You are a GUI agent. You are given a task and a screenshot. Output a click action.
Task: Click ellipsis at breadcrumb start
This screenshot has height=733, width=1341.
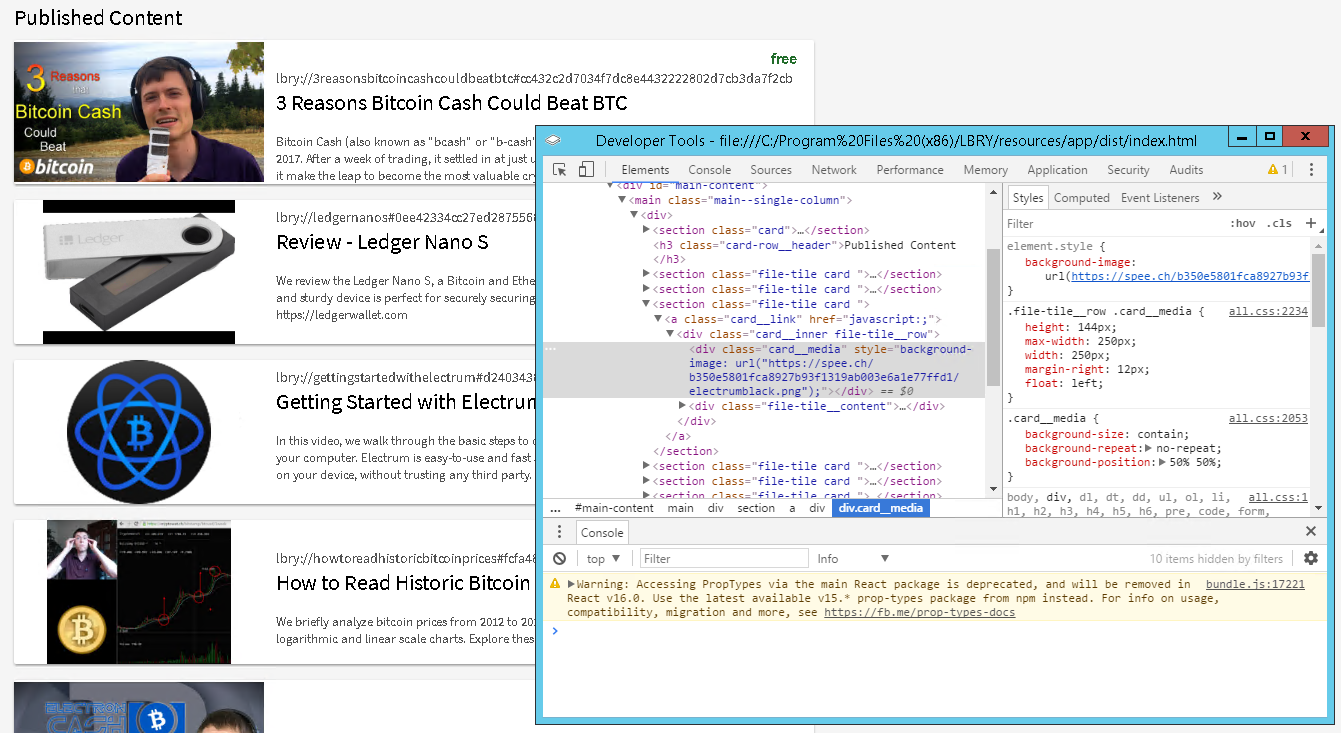(x=555, y=508)
